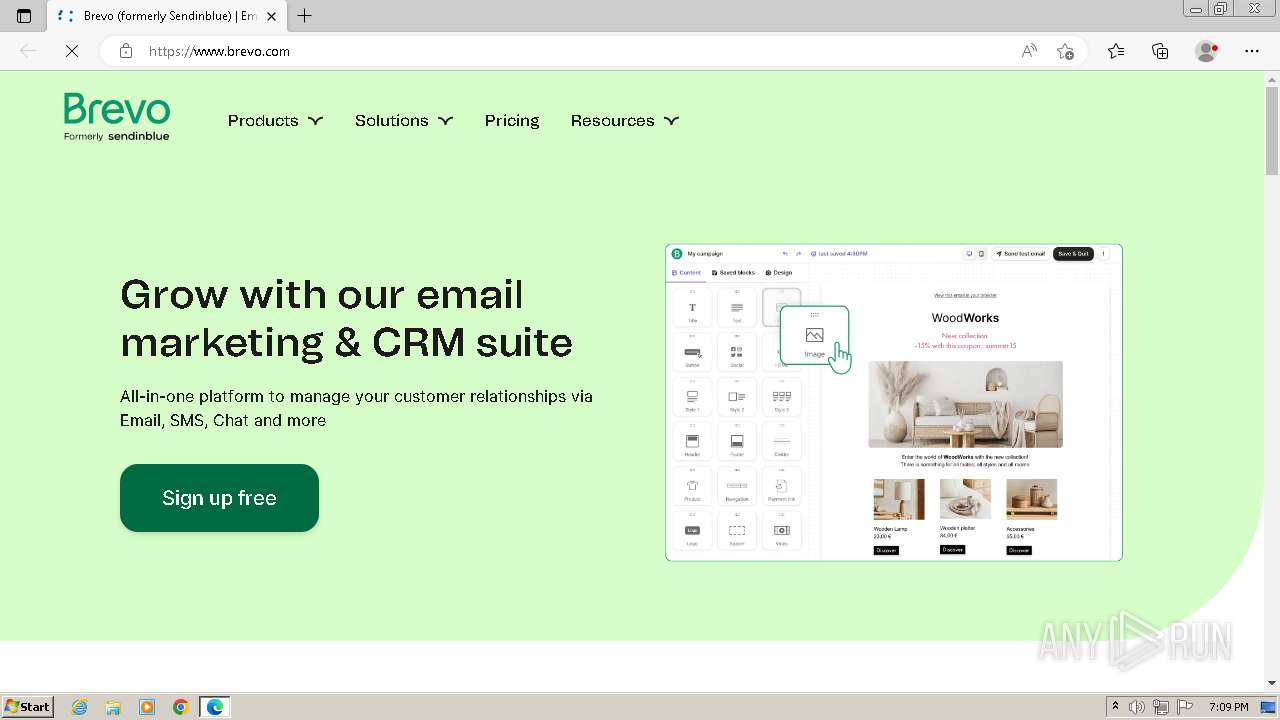
Task: Open the Collections panel
Action: click(x=1160, y=51)
